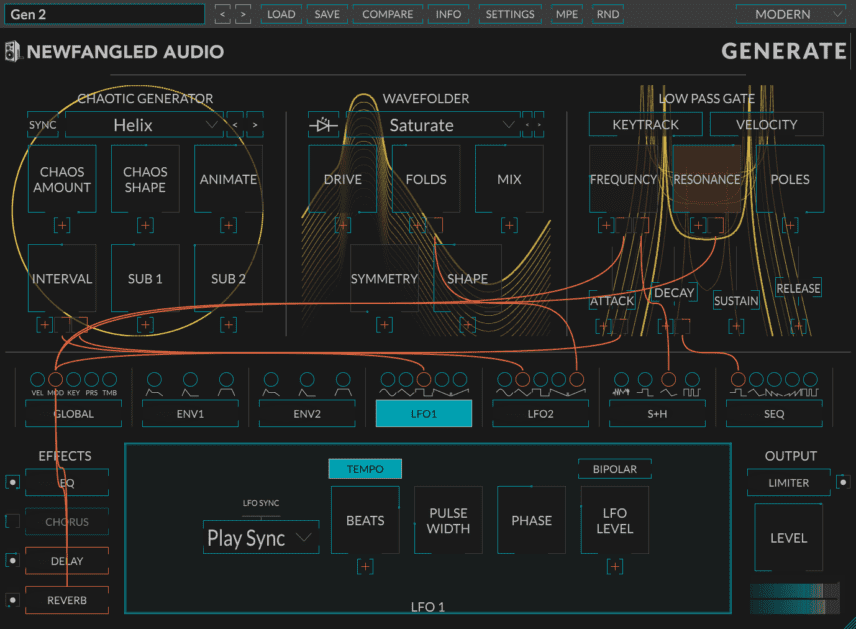Click the LFO1 sine wave output circle

[388, 379]
